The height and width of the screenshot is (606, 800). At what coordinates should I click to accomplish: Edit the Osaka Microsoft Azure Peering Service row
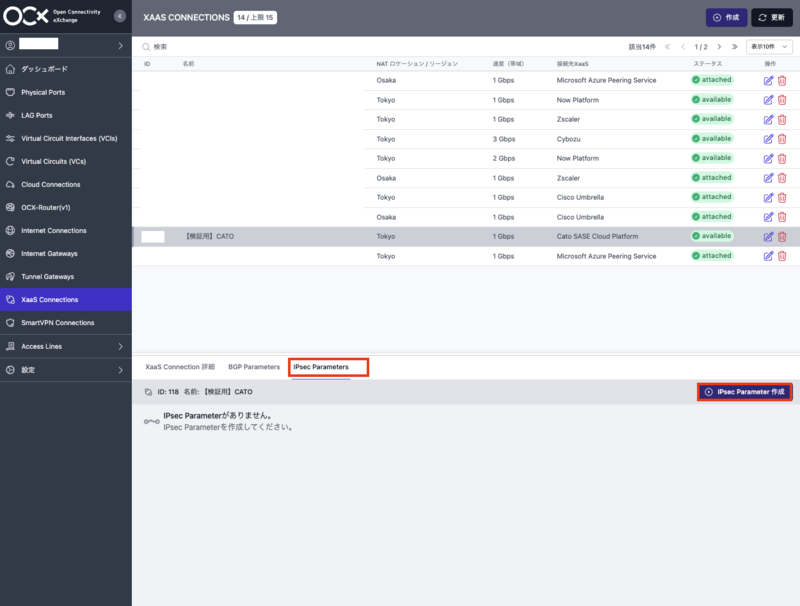[768, 81]
